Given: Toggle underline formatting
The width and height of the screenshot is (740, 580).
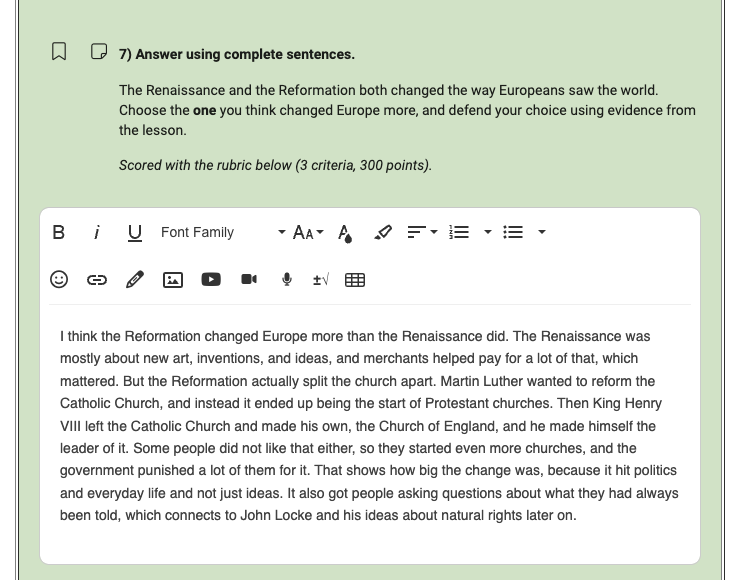Looking at the screenshot, I should [x=135, y=233].
